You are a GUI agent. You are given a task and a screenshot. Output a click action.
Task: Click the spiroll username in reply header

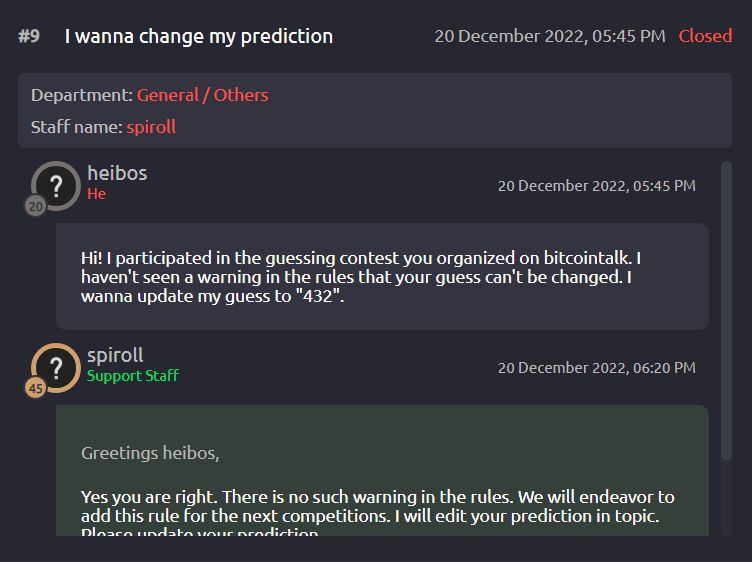pos(115,355)
